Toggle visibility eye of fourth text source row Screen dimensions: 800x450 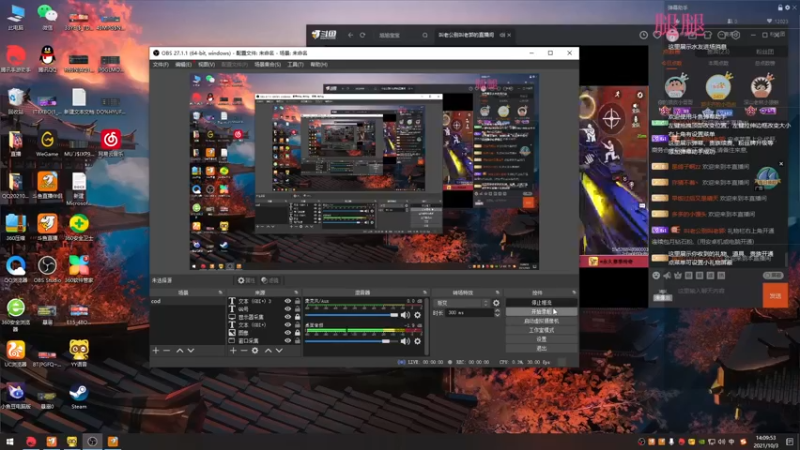tap(288, 324)
